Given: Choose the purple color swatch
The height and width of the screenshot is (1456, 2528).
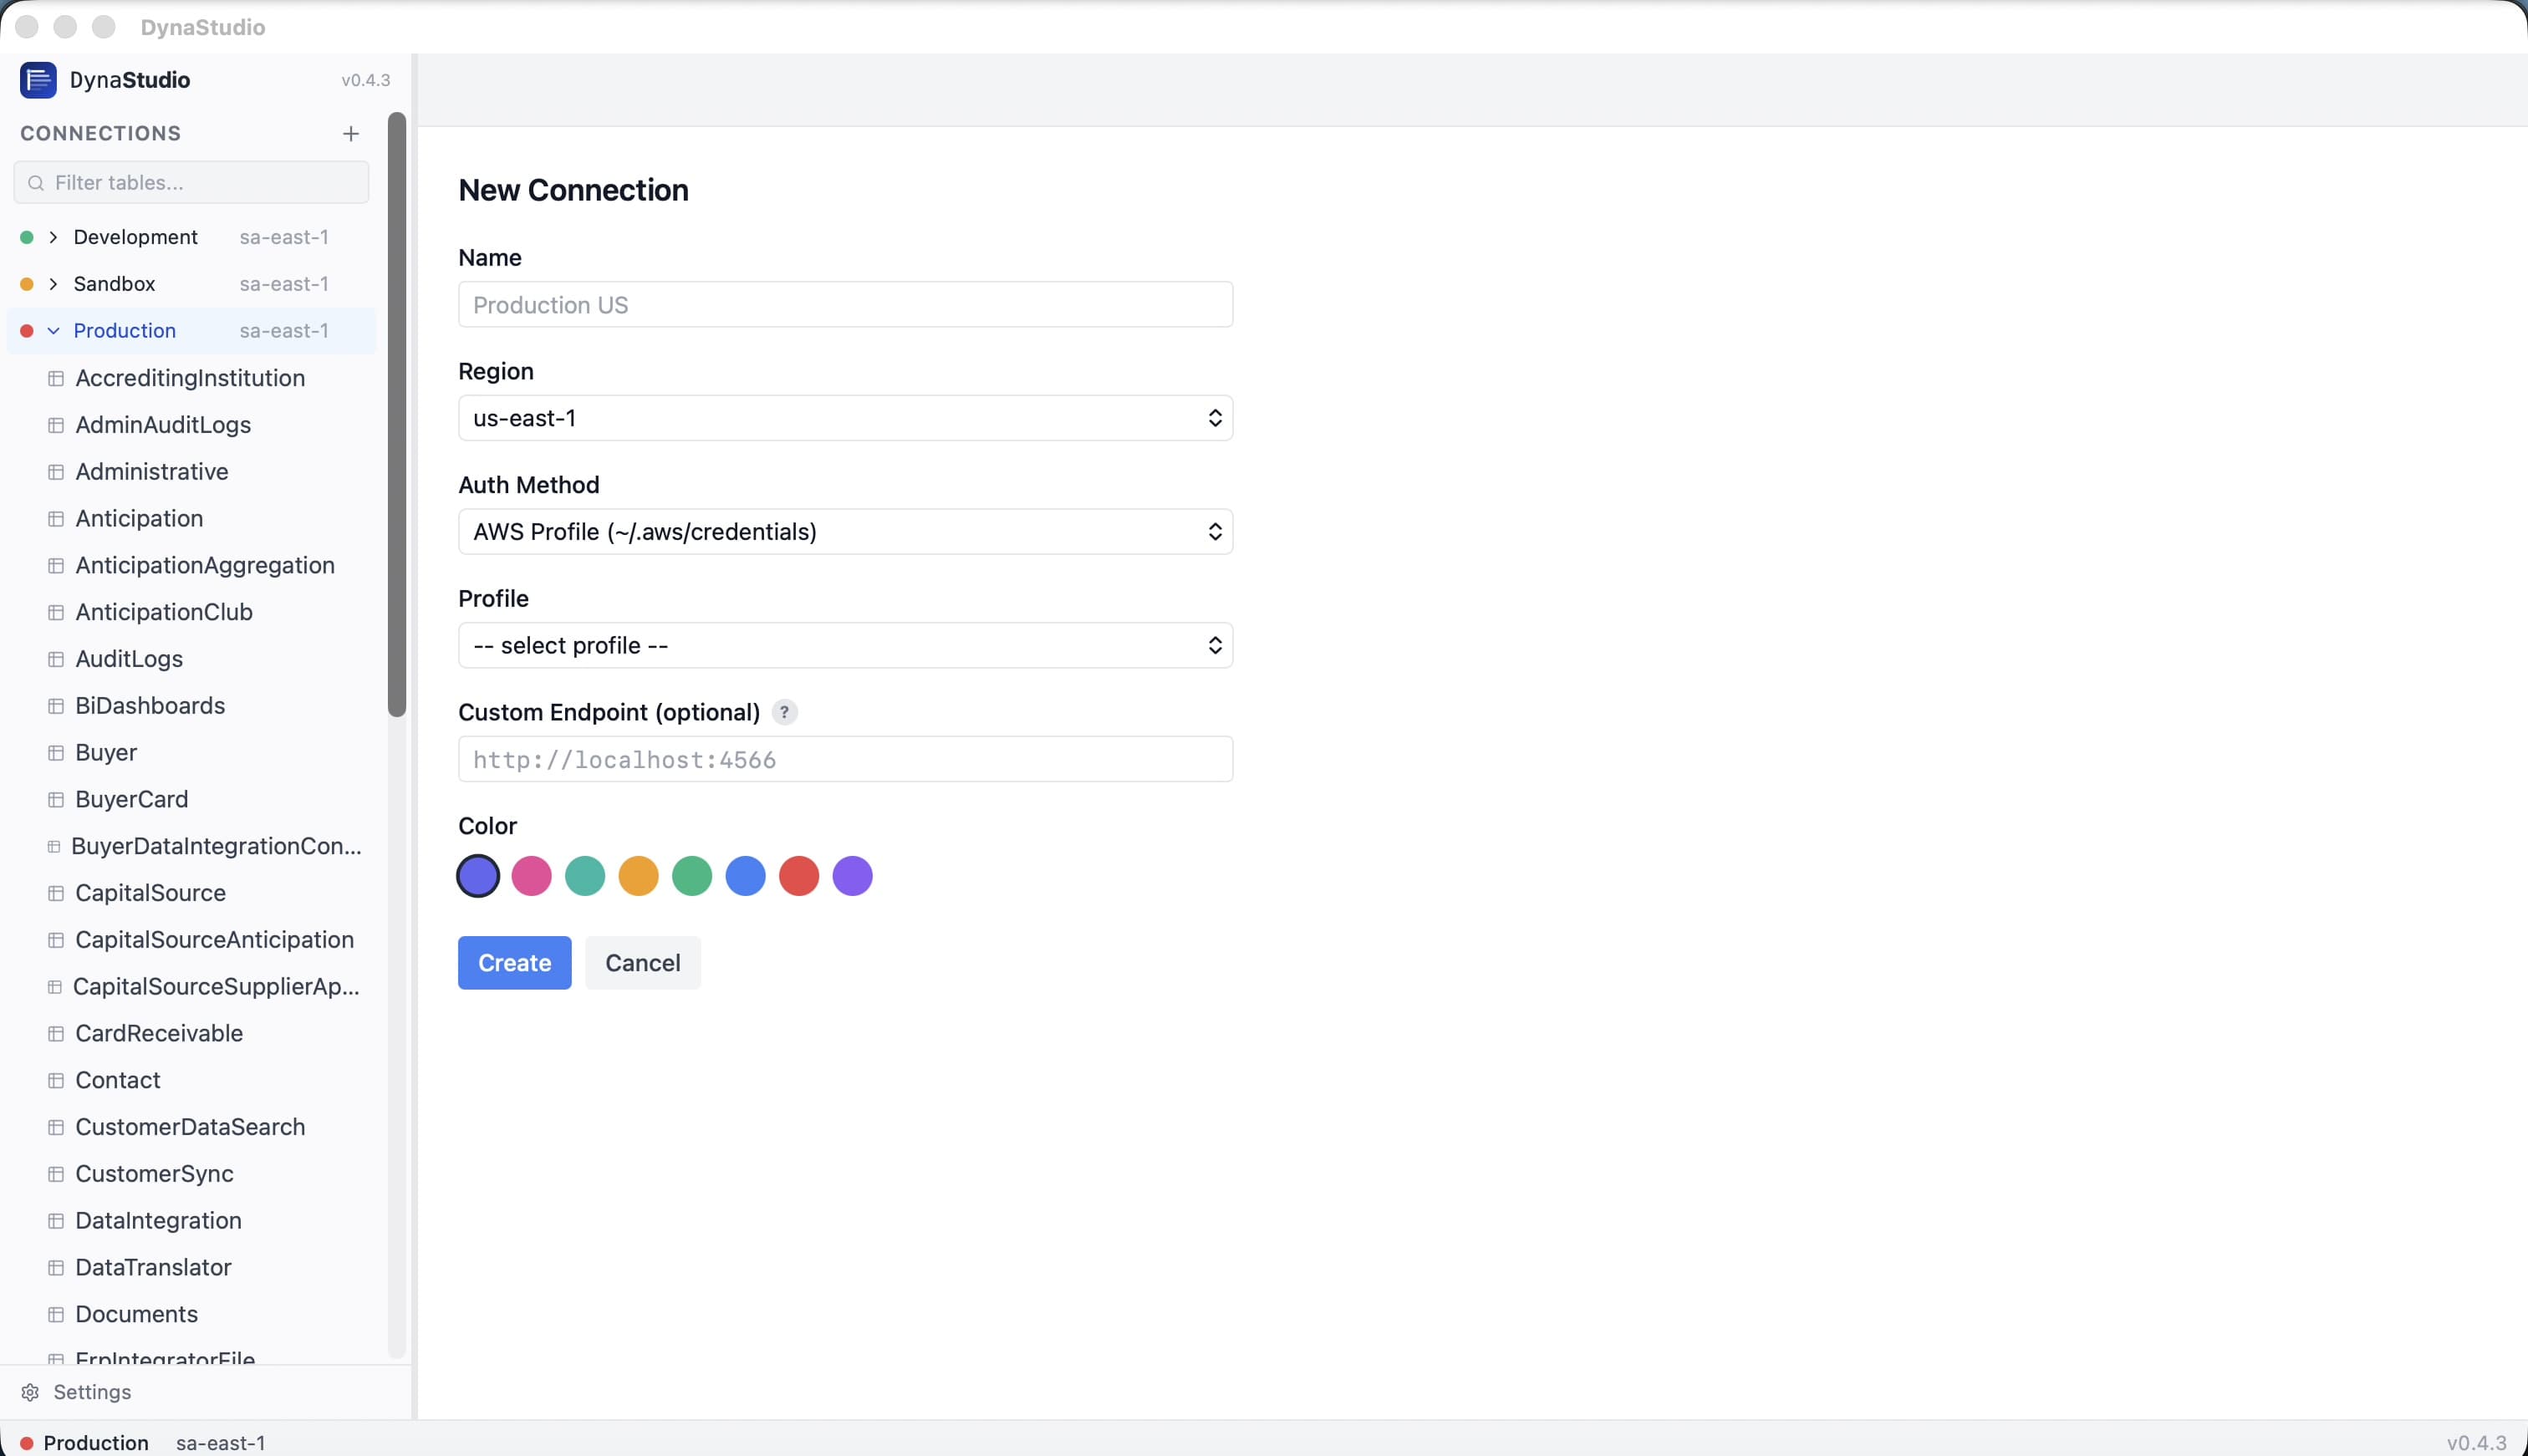Looking at the screenshot, I should (x=852, y=877).
